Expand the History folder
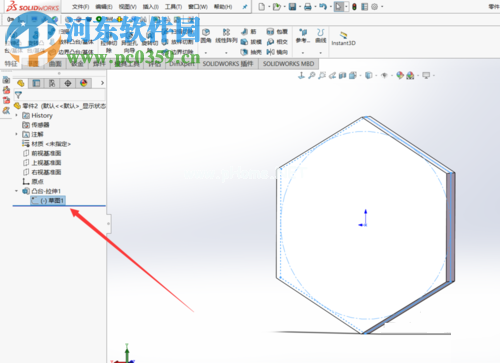The width and height of the screenshot is (500, 363). click(17, 115)
